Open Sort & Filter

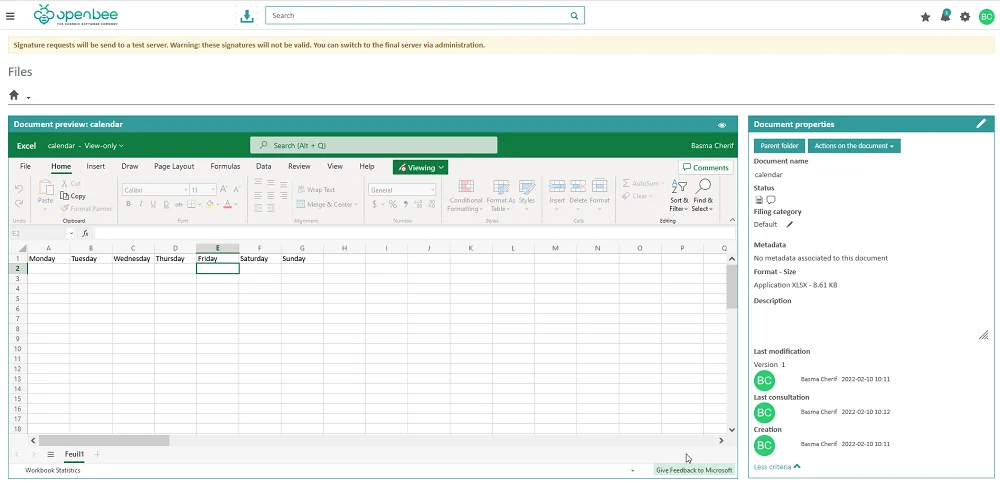point(679,196)
